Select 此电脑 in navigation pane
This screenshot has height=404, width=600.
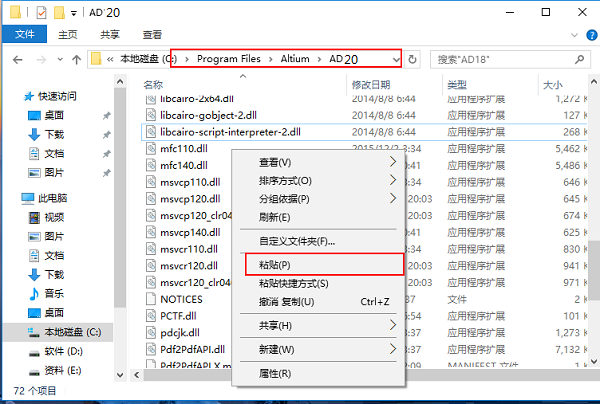point(52,198)
